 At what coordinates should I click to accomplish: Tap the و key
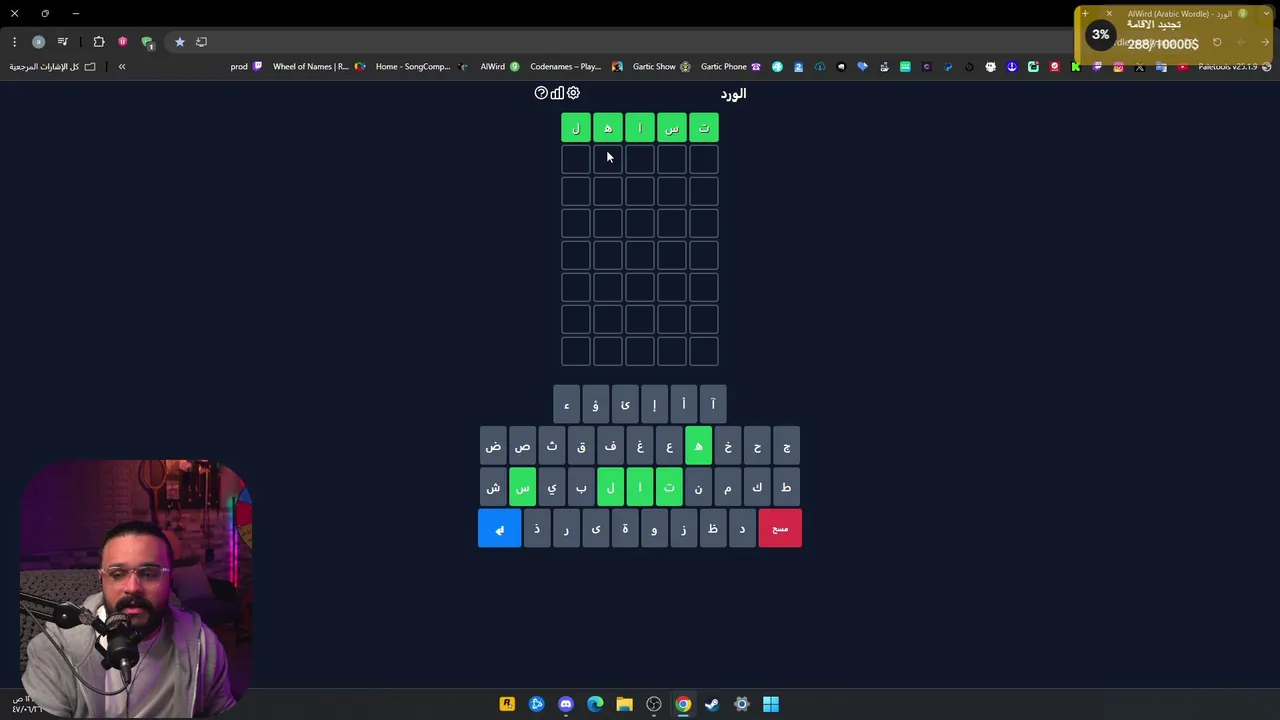point(654,528)
